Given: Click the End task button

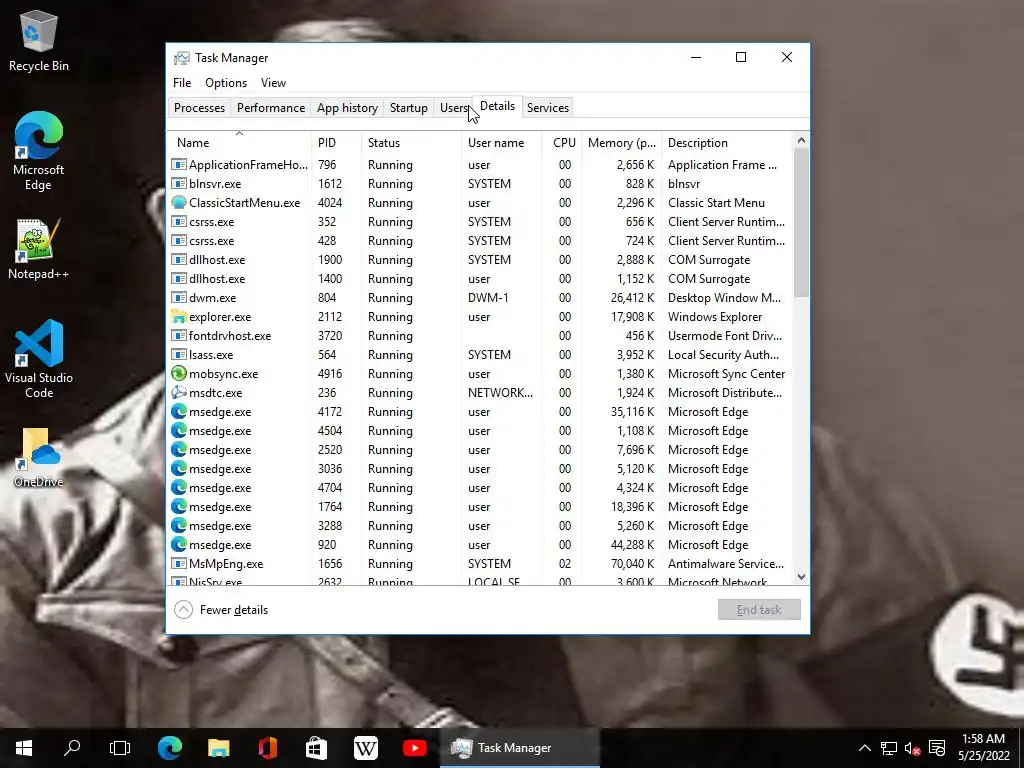Looking at the screenshot, I should (x=759, y=610).
